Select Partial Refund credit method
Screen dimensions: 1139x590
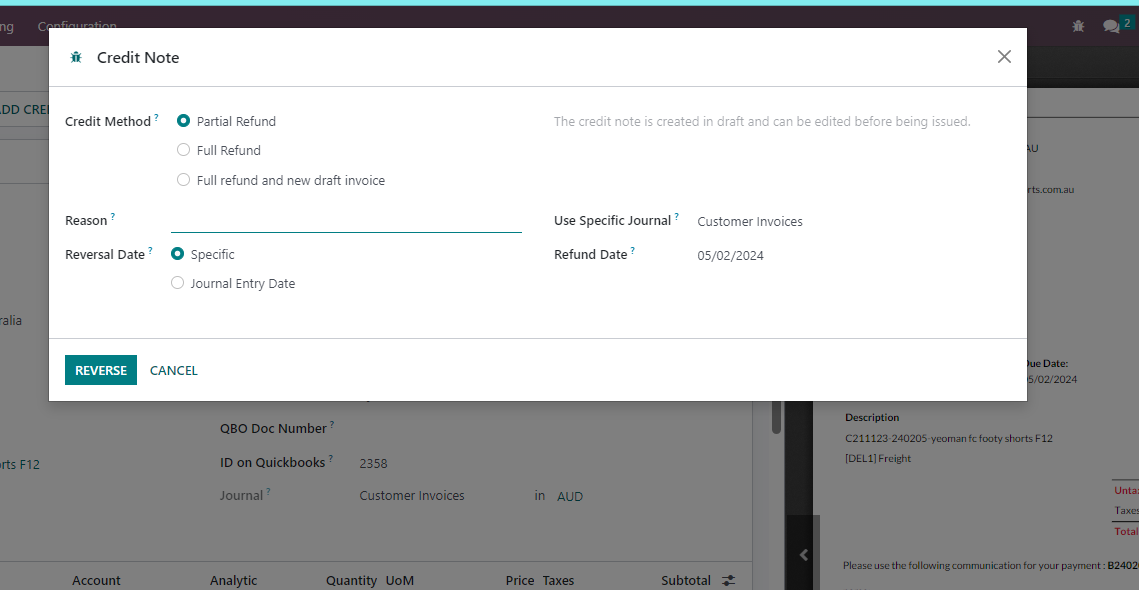click(x=183, y=121)
